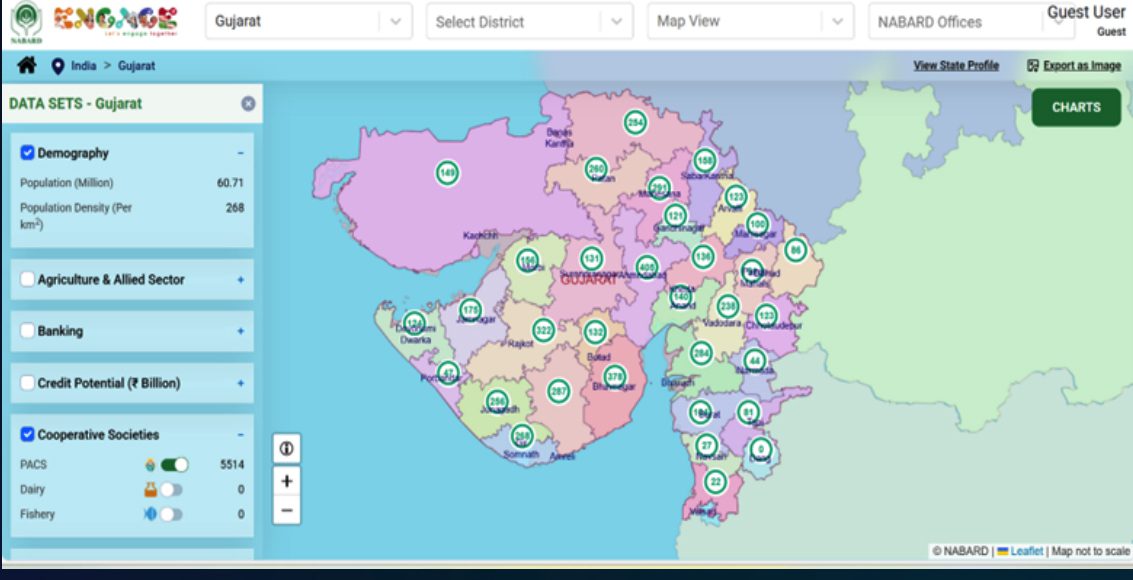Click the map info button above zoom controls
Image resolution: width=1133 pixels, height=580 pixels.
[x=286, y=449]
